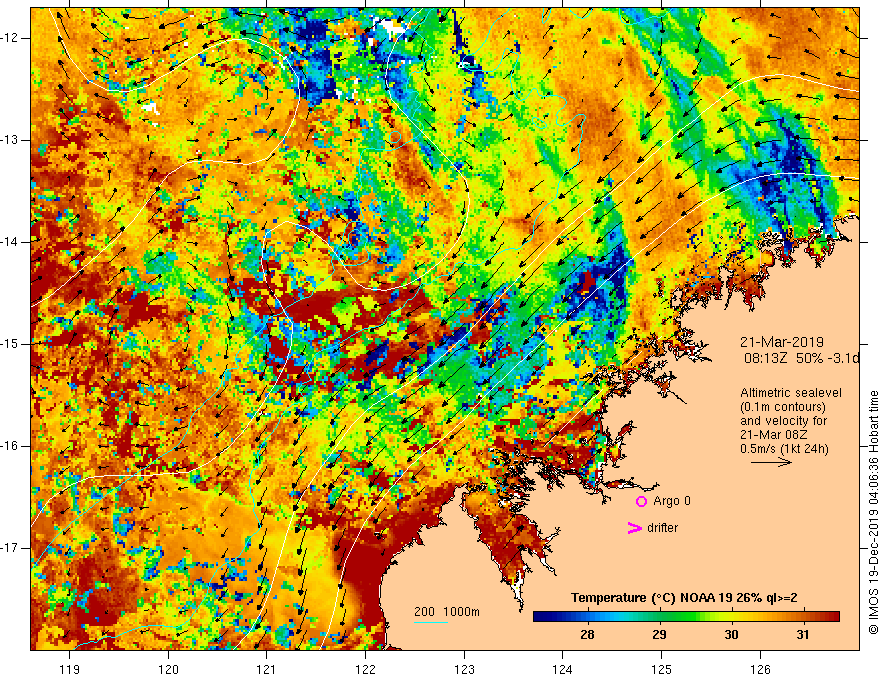Click the -17 latitude axis label
The image size is (880, 680).
pyautogui.click(x=10, y=548)
